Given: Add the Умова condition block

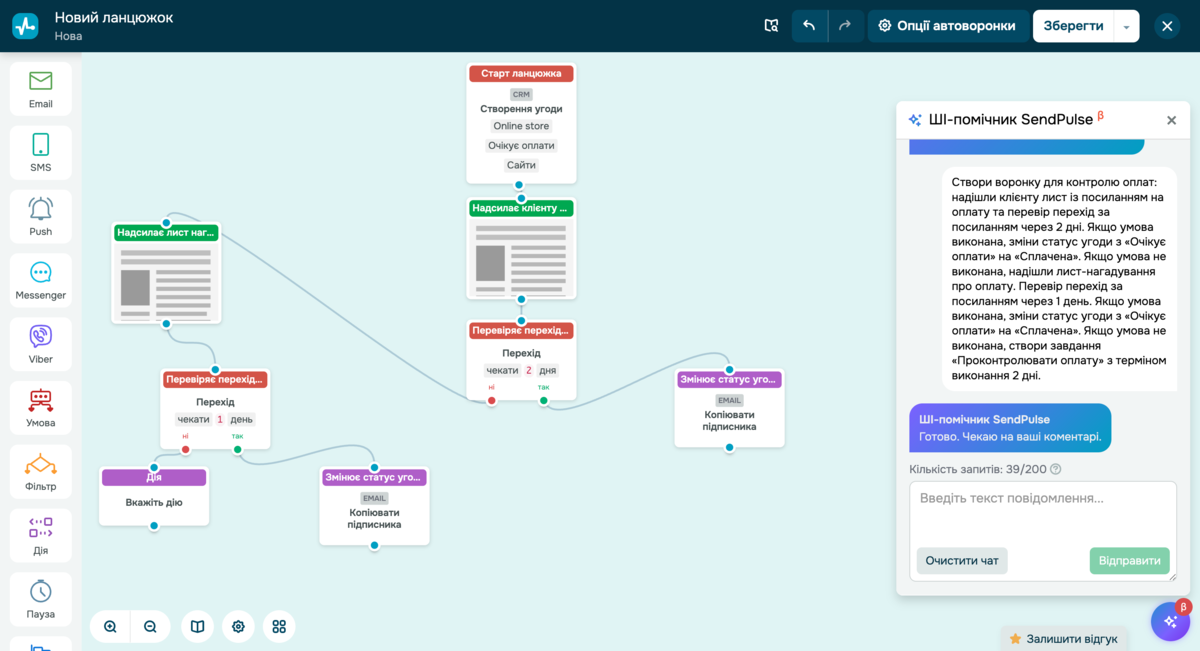Looking at the screenshot, I should [x=41, y=408].
